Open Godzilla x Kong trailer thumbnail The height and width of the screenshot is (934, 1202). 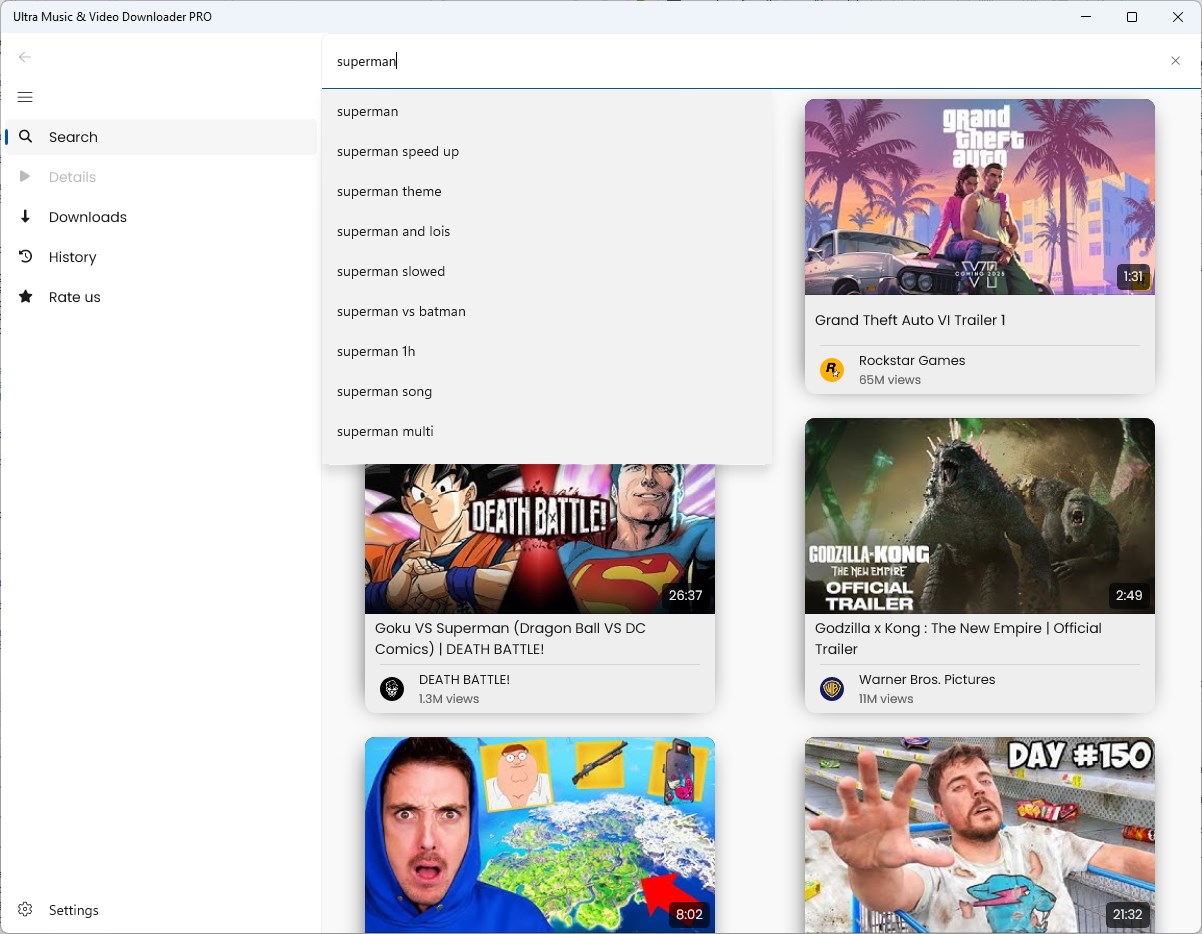coord(980,516)
